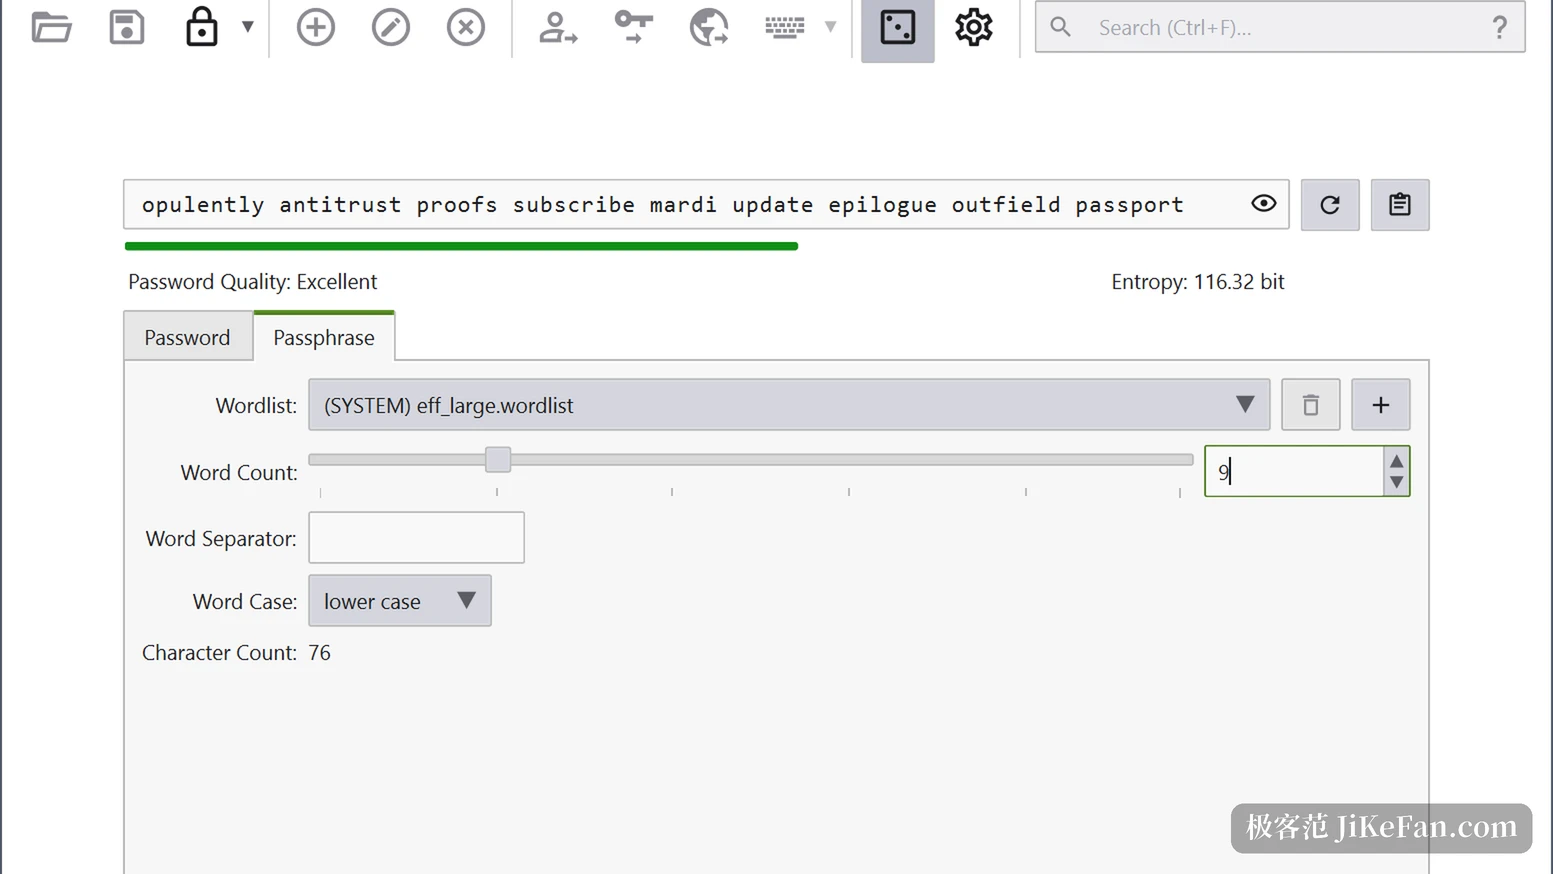
Task: Copy passphrase with the clipboard button
Action: (1400, 205)
